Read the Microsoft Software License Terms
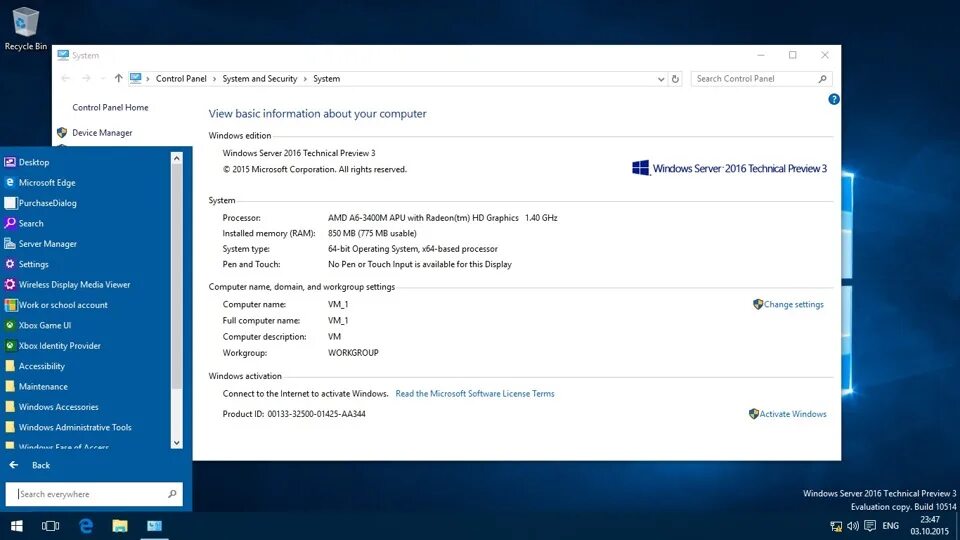 474,394
